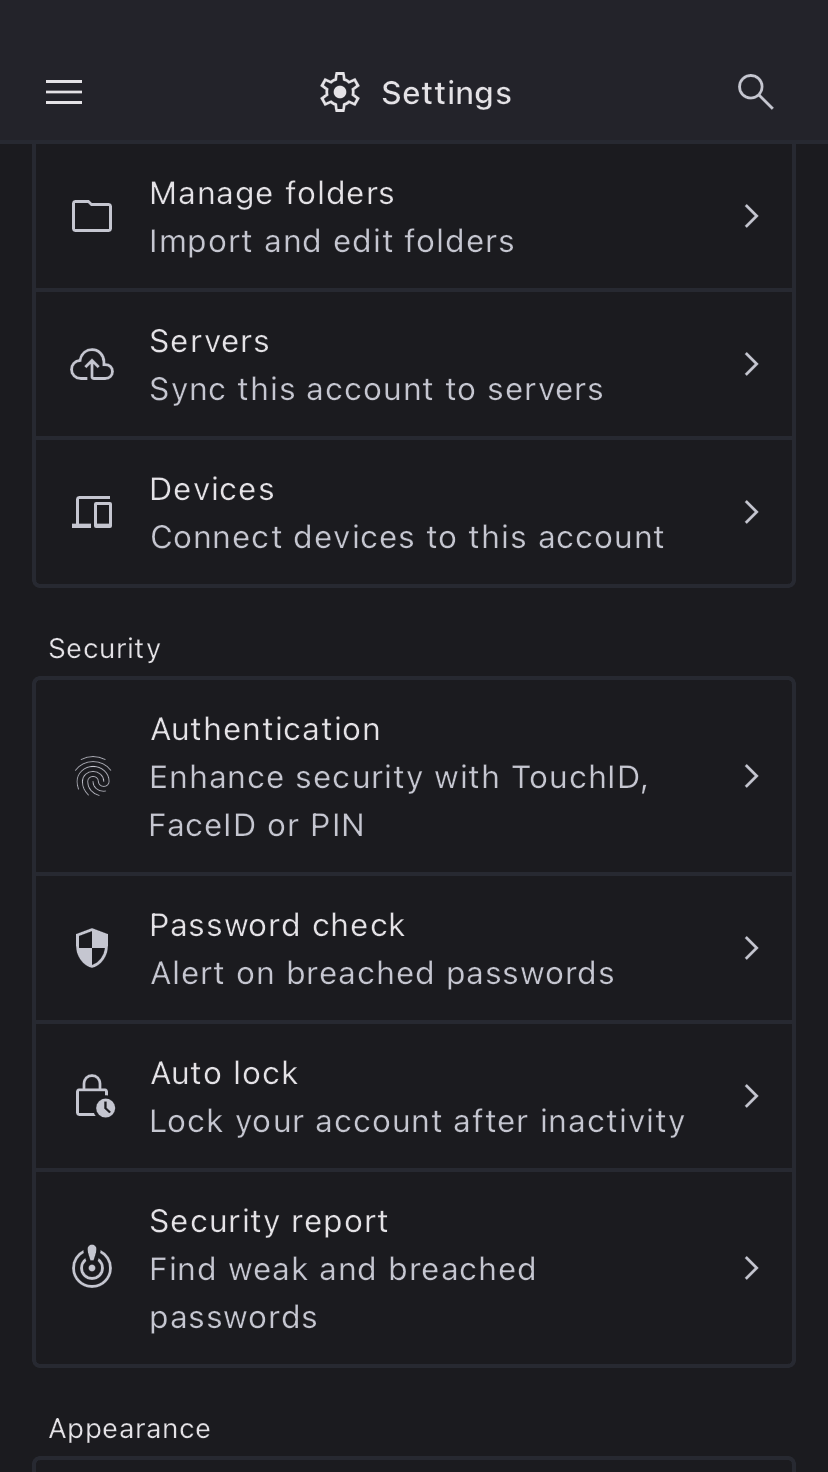Tap "Connect devices to this account"
This screenshot has width=828, height=1472.
point(407,537)
